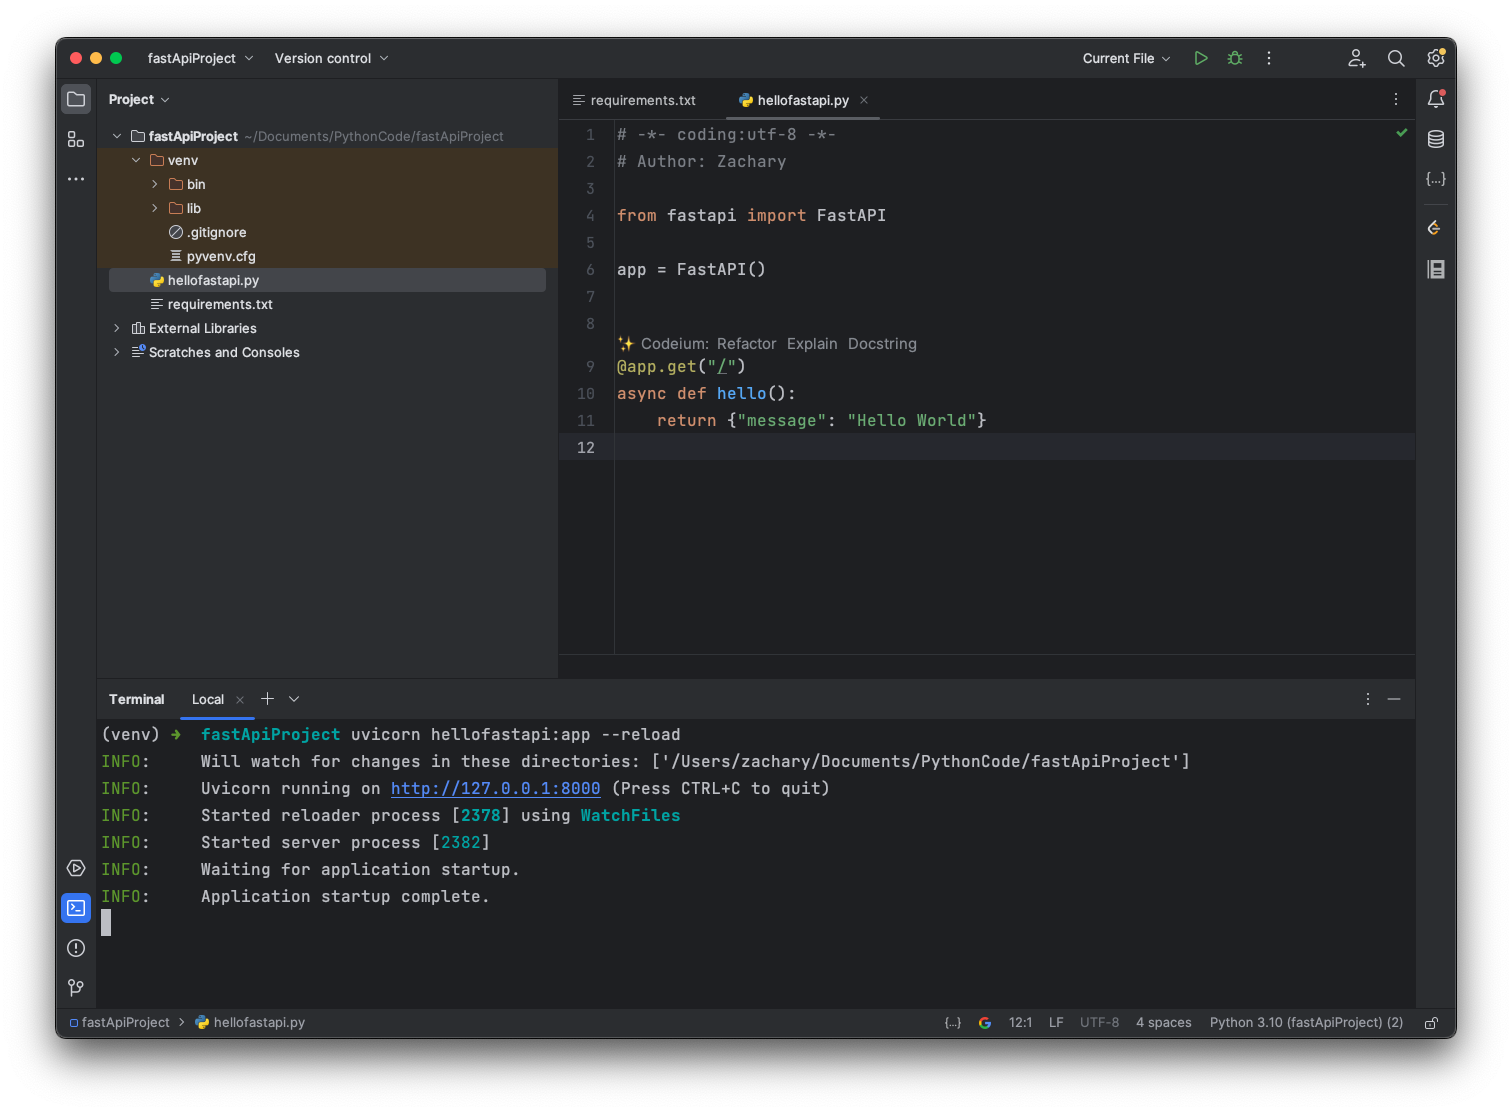Open the Database tool window
This screenshot has width=1512, height=1112.
pyautogui.click(x=1436, y=139)
